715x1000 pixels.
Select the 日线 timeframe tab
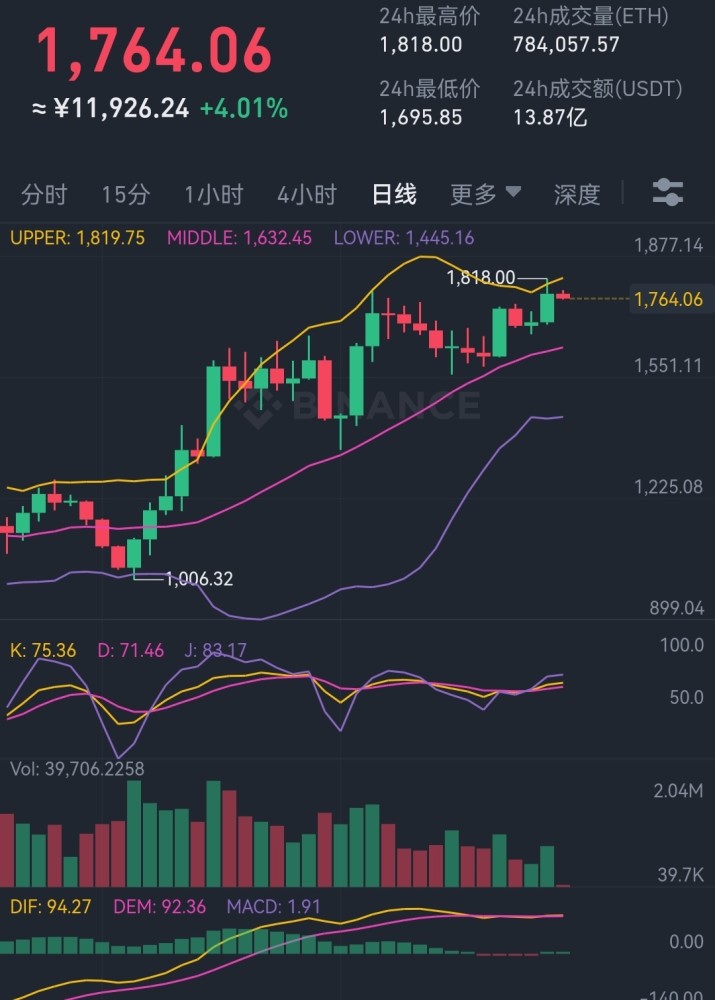[x=394, y=194]
